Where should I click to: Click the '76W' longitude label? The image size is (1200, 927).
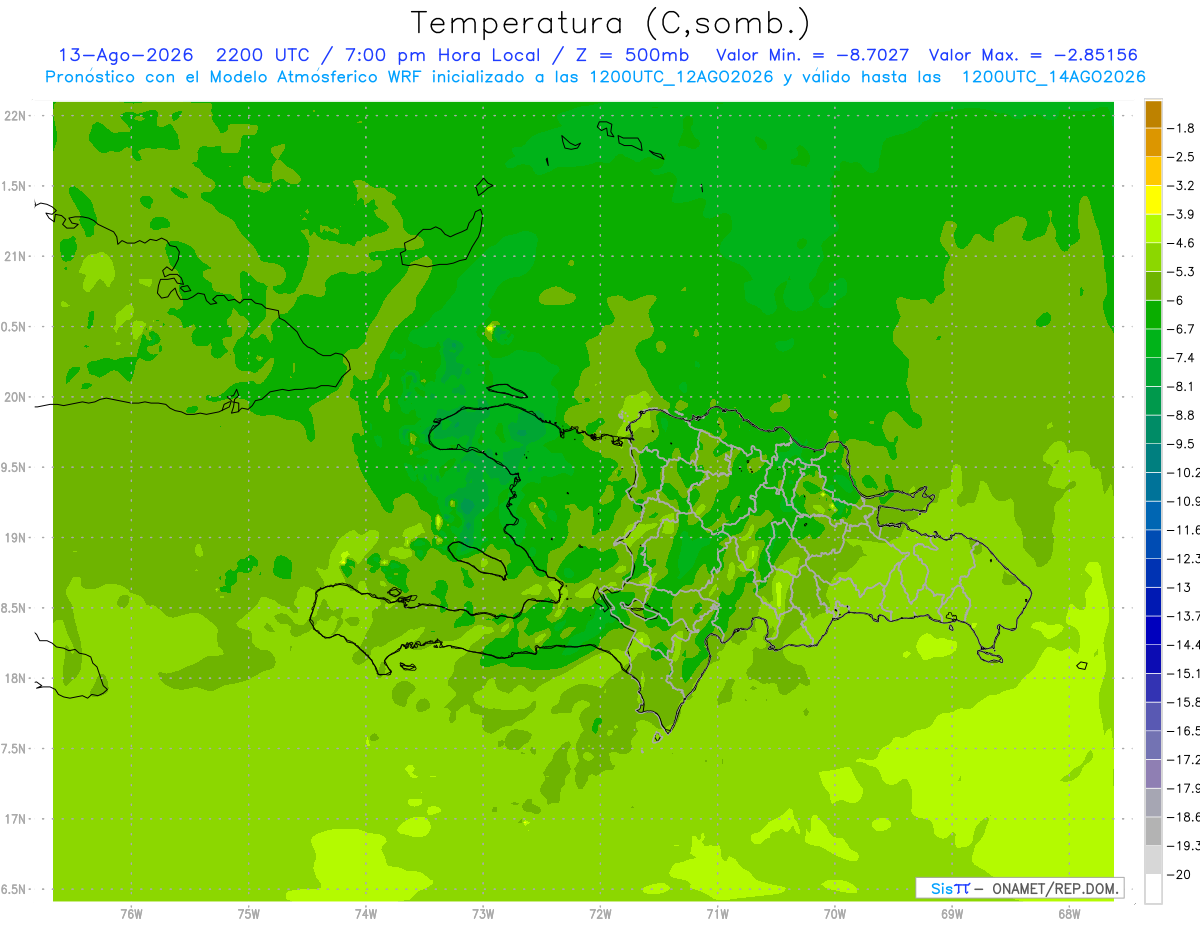[131, 914]
